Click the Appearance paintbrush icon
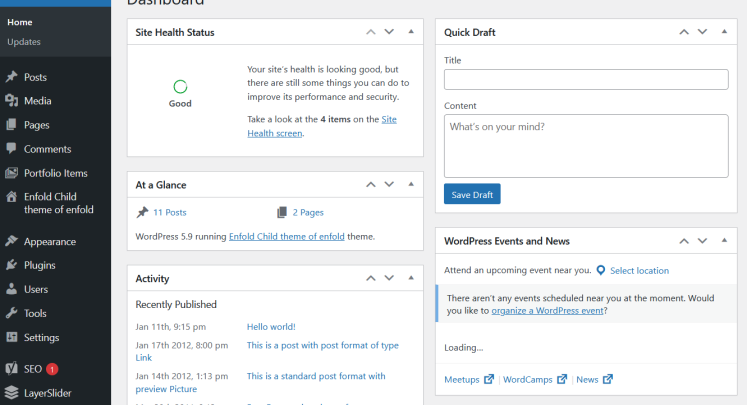The height and width of the screenshot is (405, 747). (x=11, y=241)
